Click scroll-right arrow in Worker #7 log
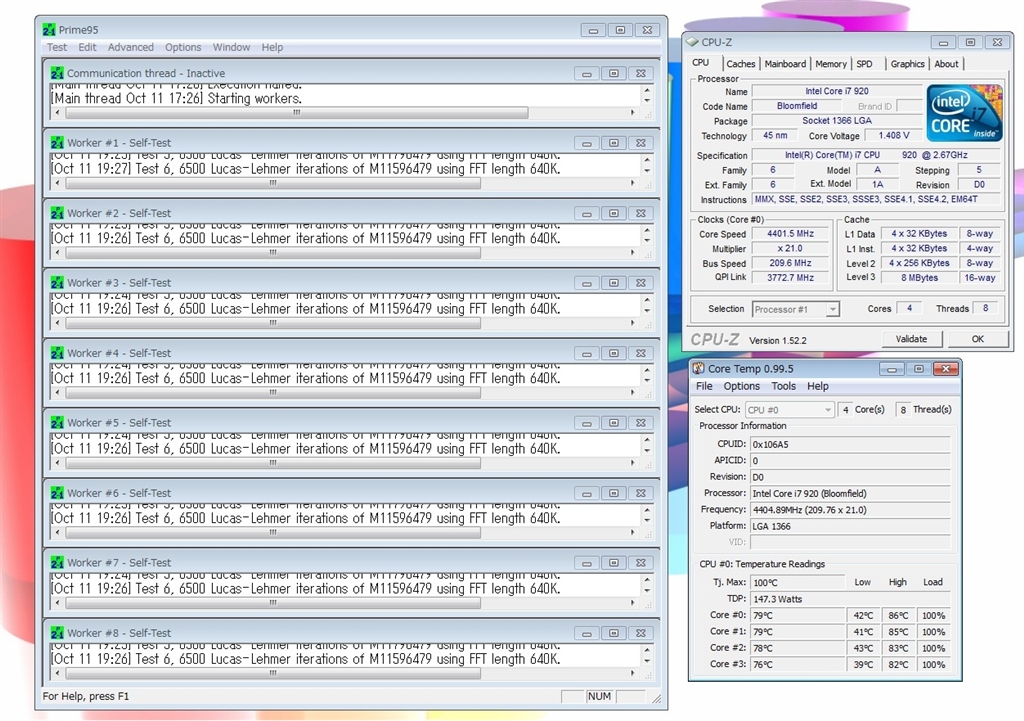The image size is (1024, 721). coord(632,603)
